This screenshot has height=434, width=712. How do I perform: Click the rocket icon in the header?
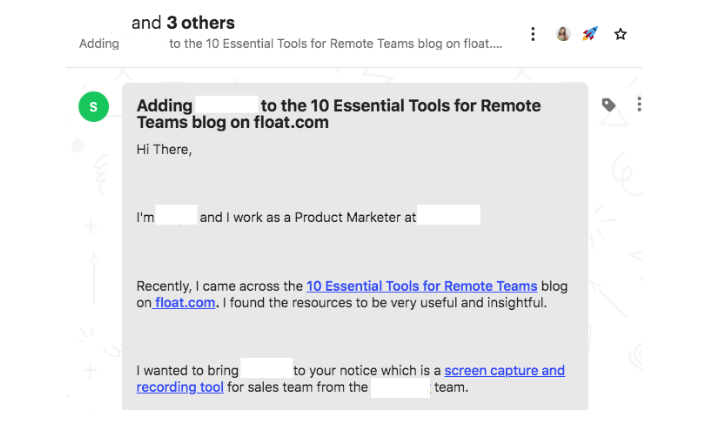pos(590,34)
